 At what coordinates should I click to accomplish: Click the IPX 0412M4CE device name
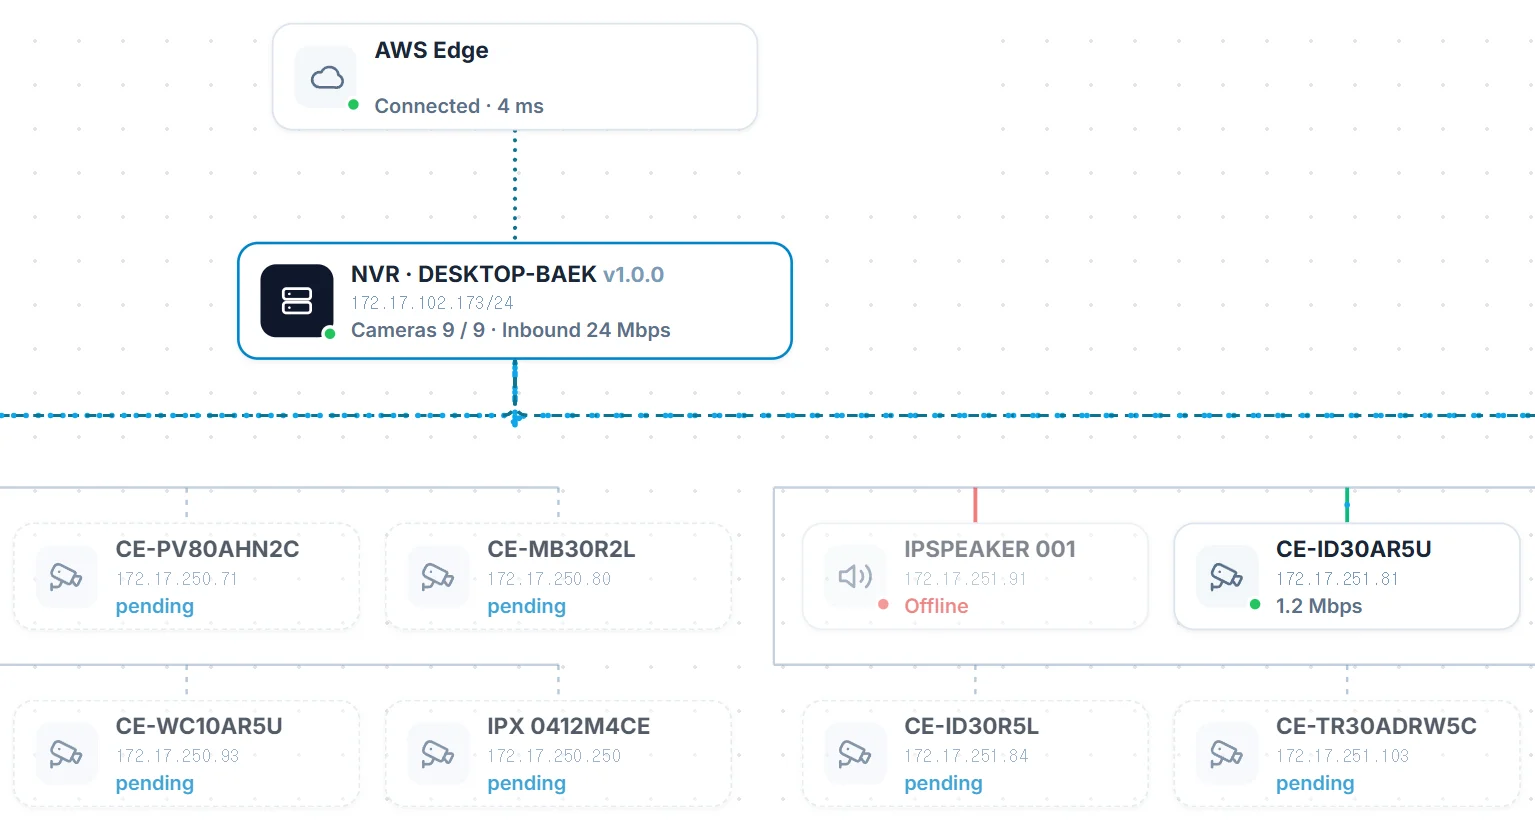(569, 726)
